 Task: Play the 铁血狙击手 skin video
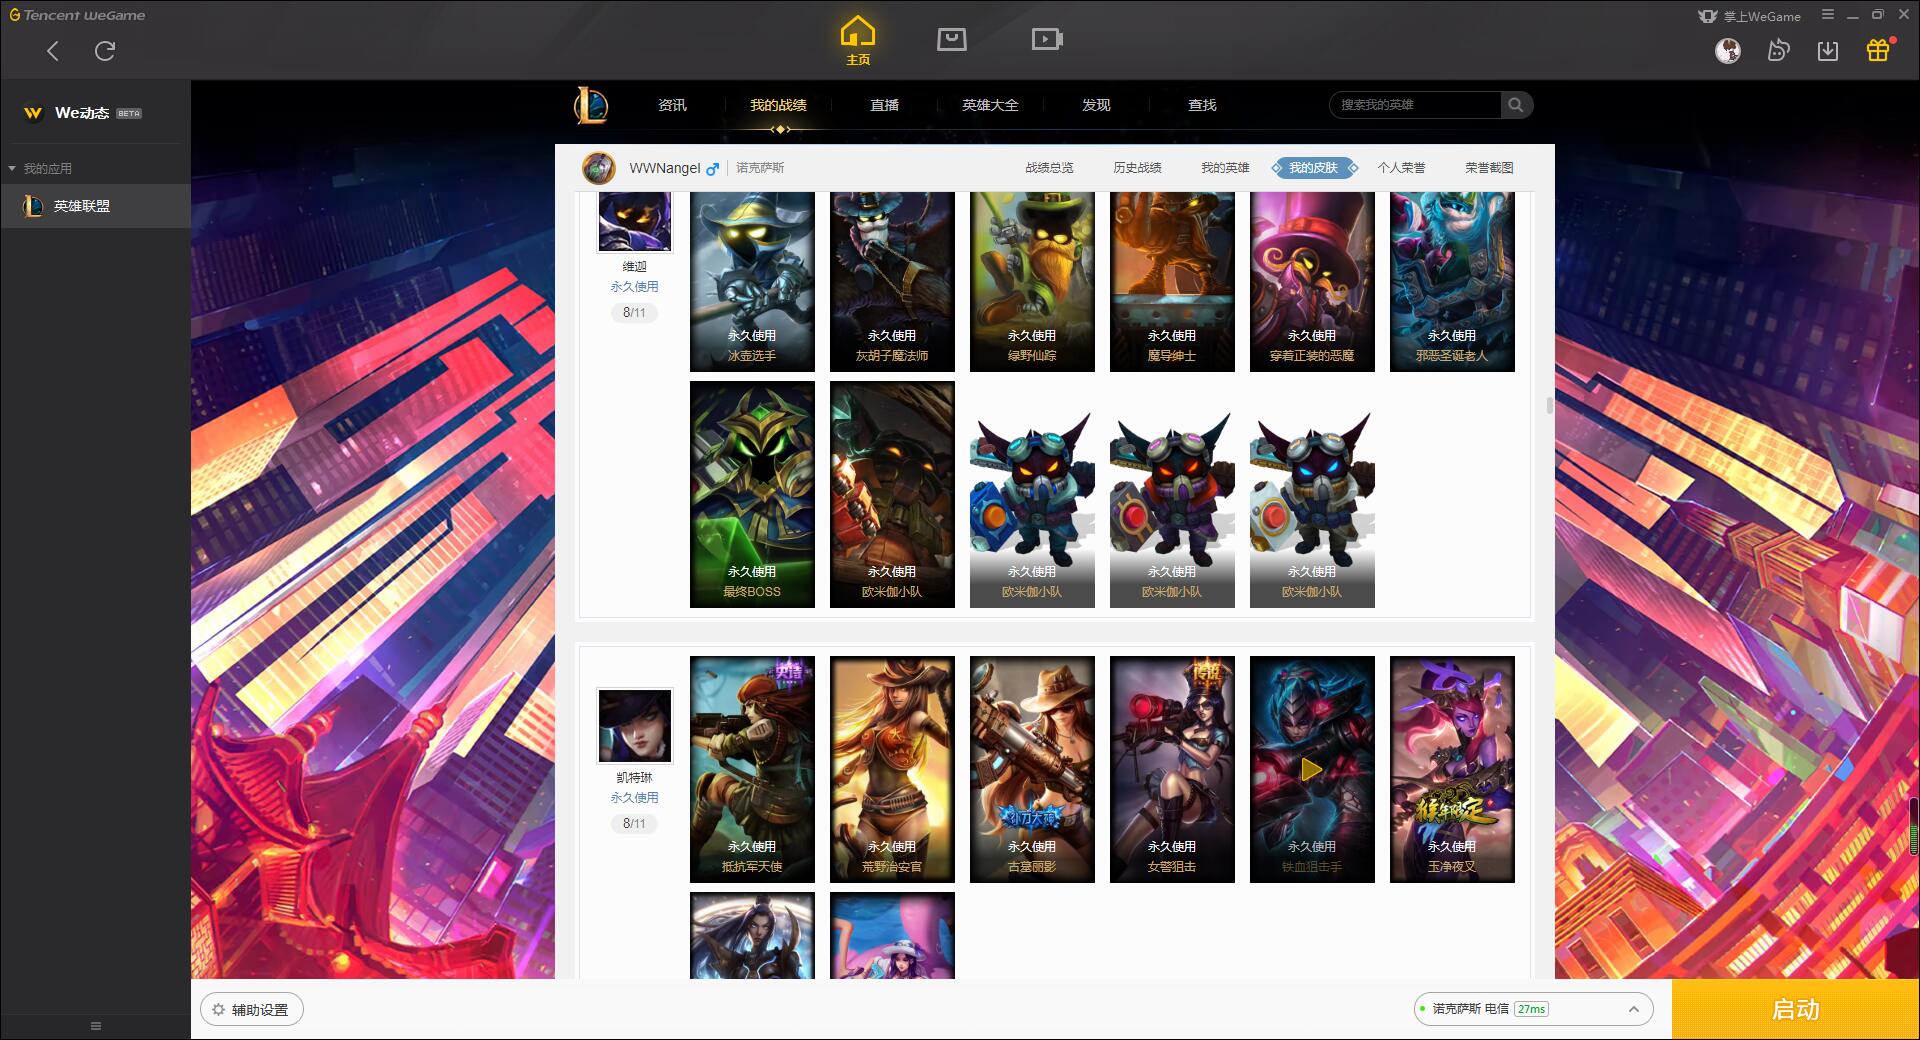[1311, 769]
